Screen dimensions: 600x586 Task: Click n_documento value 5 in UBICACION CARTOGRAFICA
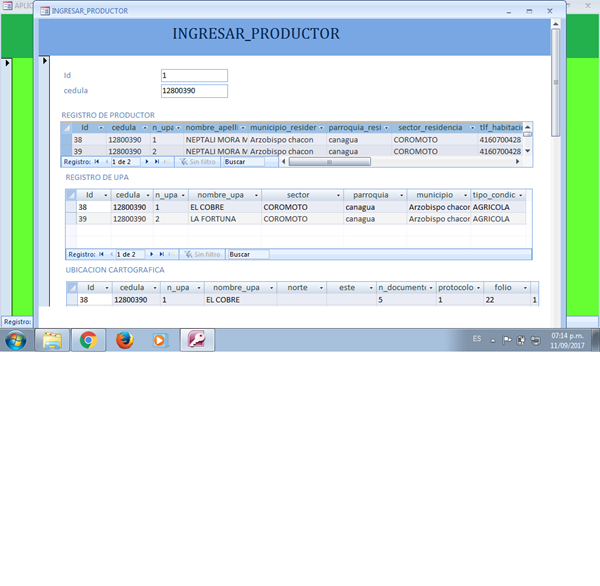coord(406,300)
